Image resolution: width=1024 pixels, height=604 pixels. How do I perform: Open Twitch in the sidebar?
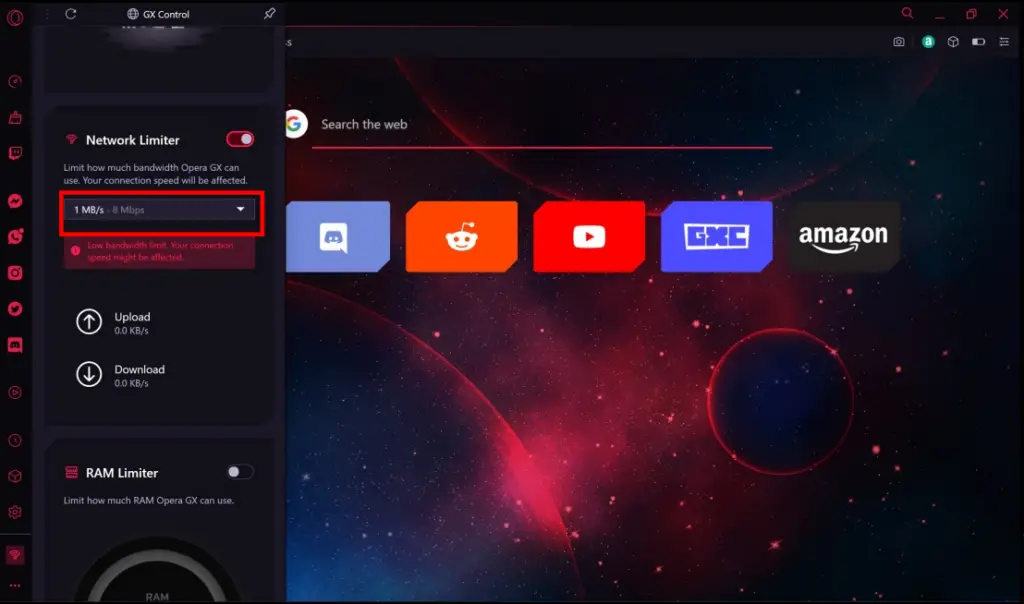click(15, 153)
